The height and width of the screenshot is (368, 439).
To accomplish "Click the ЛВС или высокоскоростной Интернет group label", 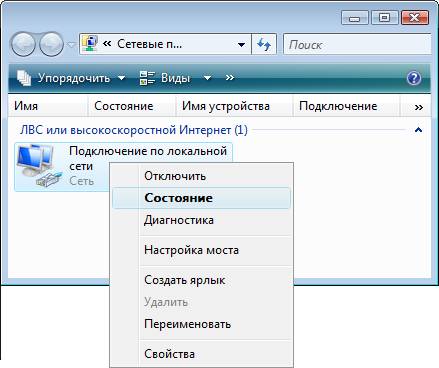I will [134, 130].
